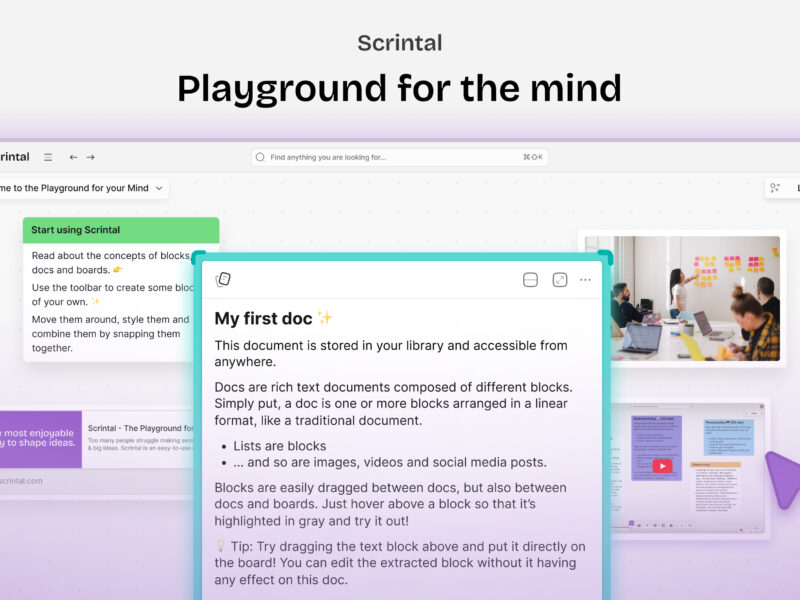
Task: Click the doc cards icon in doc header
Action: point(223,280)
